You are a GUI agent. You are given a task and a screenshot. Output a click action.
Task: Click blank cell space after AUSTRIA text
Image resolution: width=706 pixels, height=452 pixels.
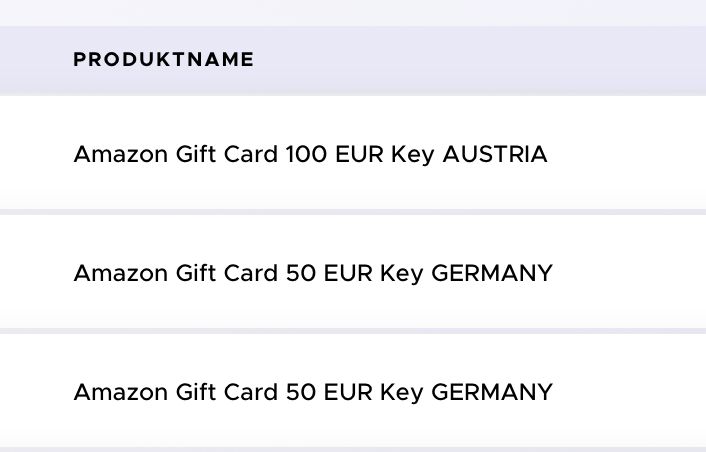626,154
